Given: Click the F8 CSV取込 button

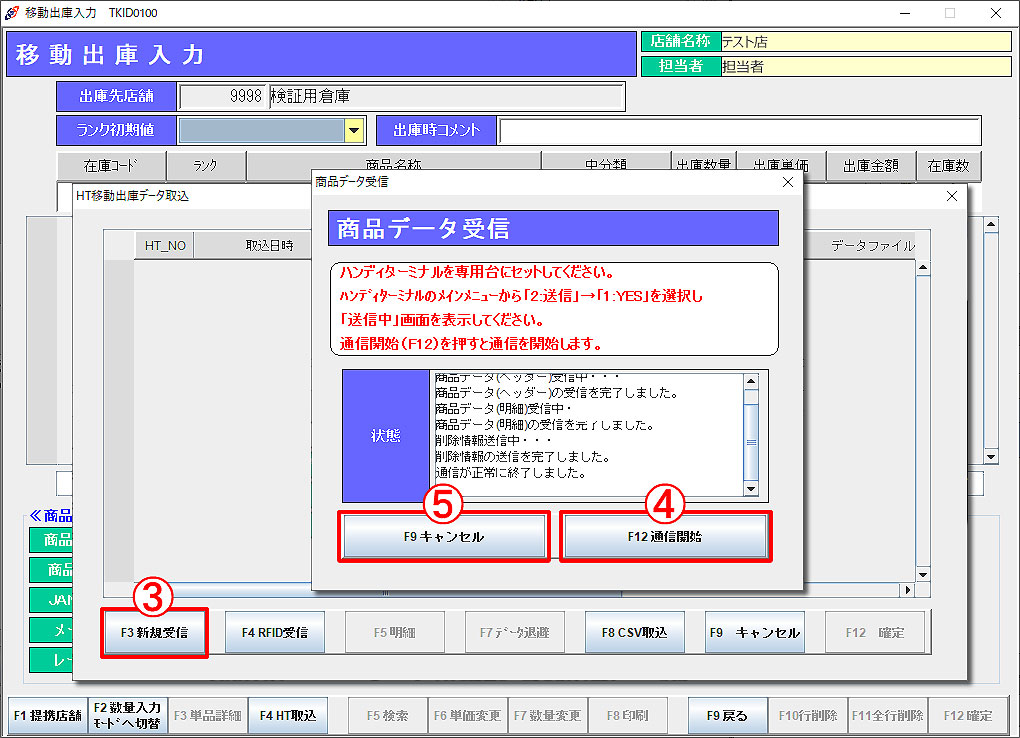Looking at the screenshot, I should 634,631.
